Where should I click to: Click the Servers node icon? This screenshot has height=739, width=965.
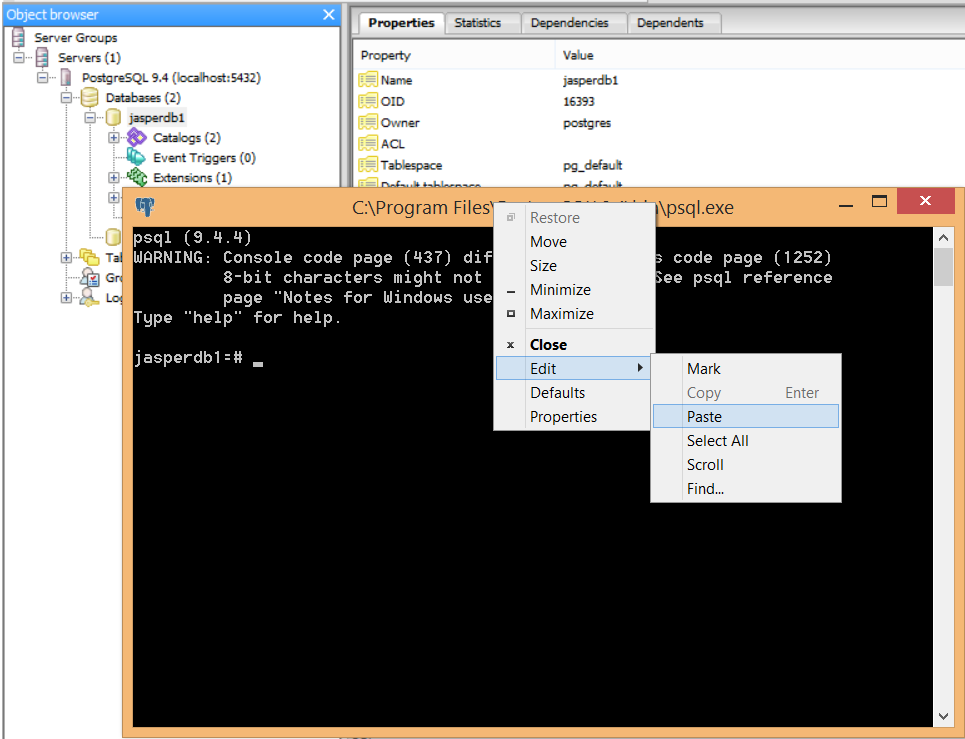click(x=42, y=57)
